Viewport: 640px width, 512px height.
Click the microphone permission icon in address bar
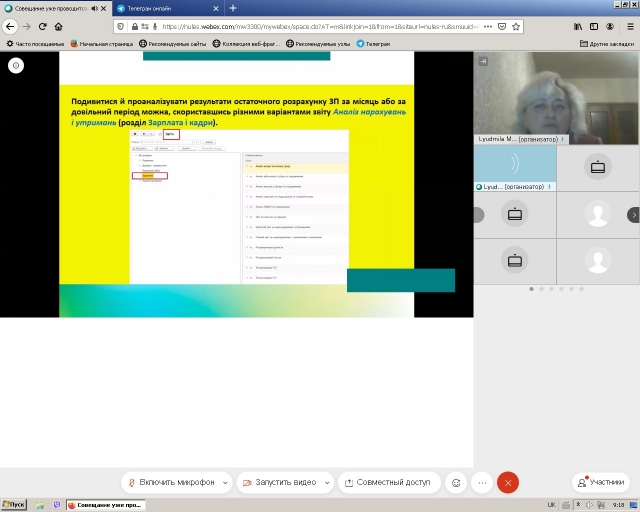click(155, 27)
